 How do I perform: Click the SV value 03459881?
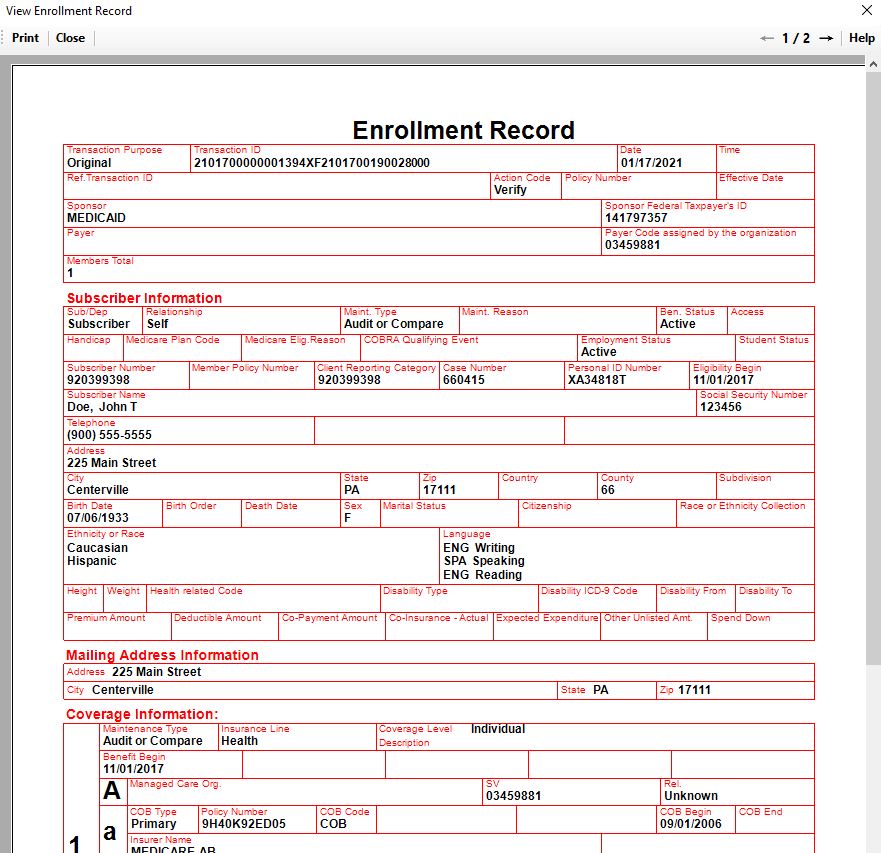(514, 796)
